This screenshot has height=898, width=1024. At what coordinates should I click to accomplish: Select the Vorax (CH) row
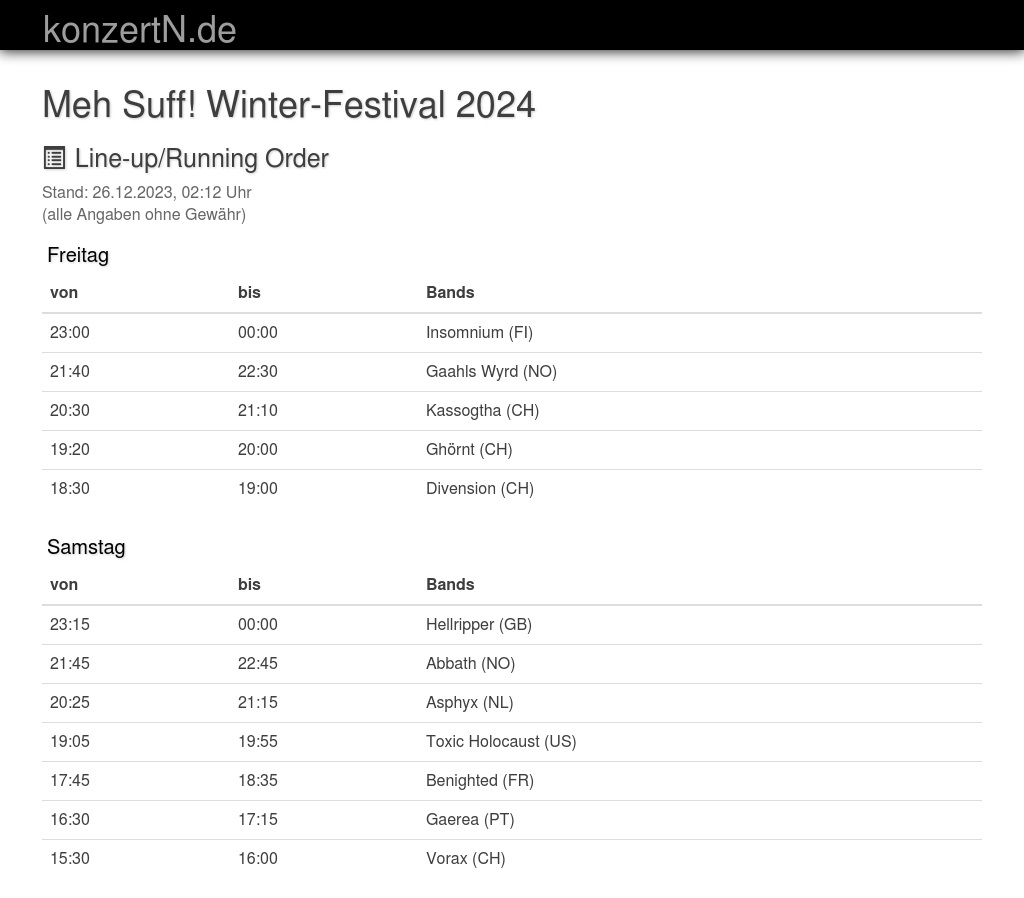[x=465, y=858]
